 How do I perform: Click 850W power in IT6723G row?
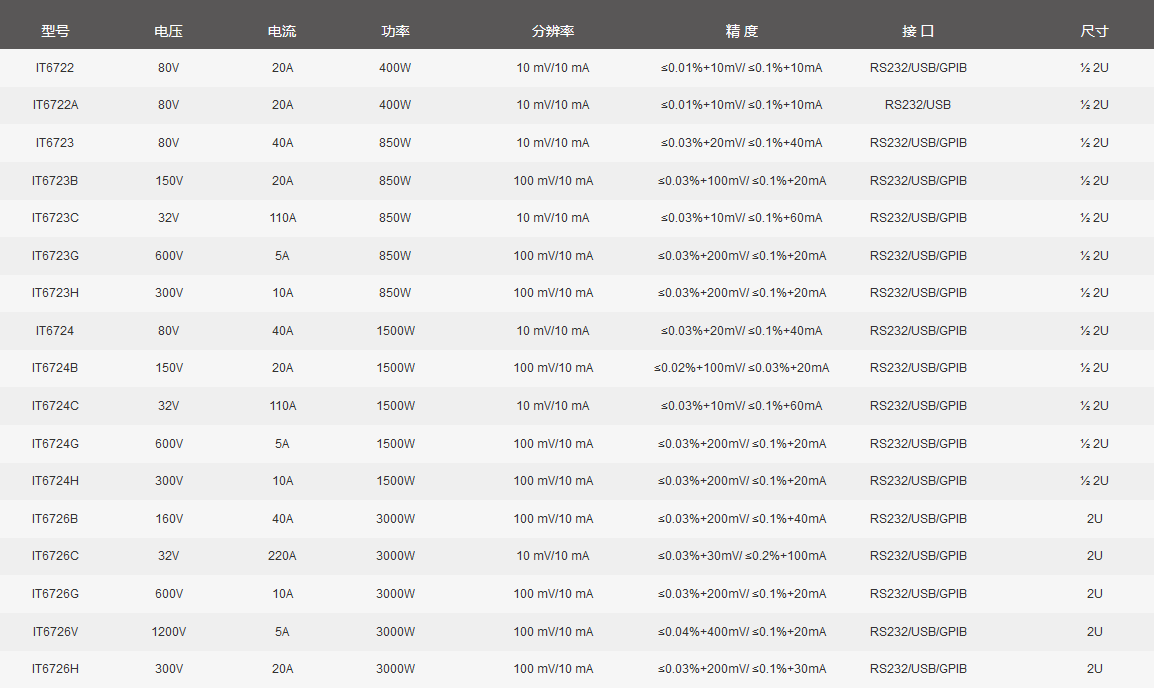(x=395, y=255)
